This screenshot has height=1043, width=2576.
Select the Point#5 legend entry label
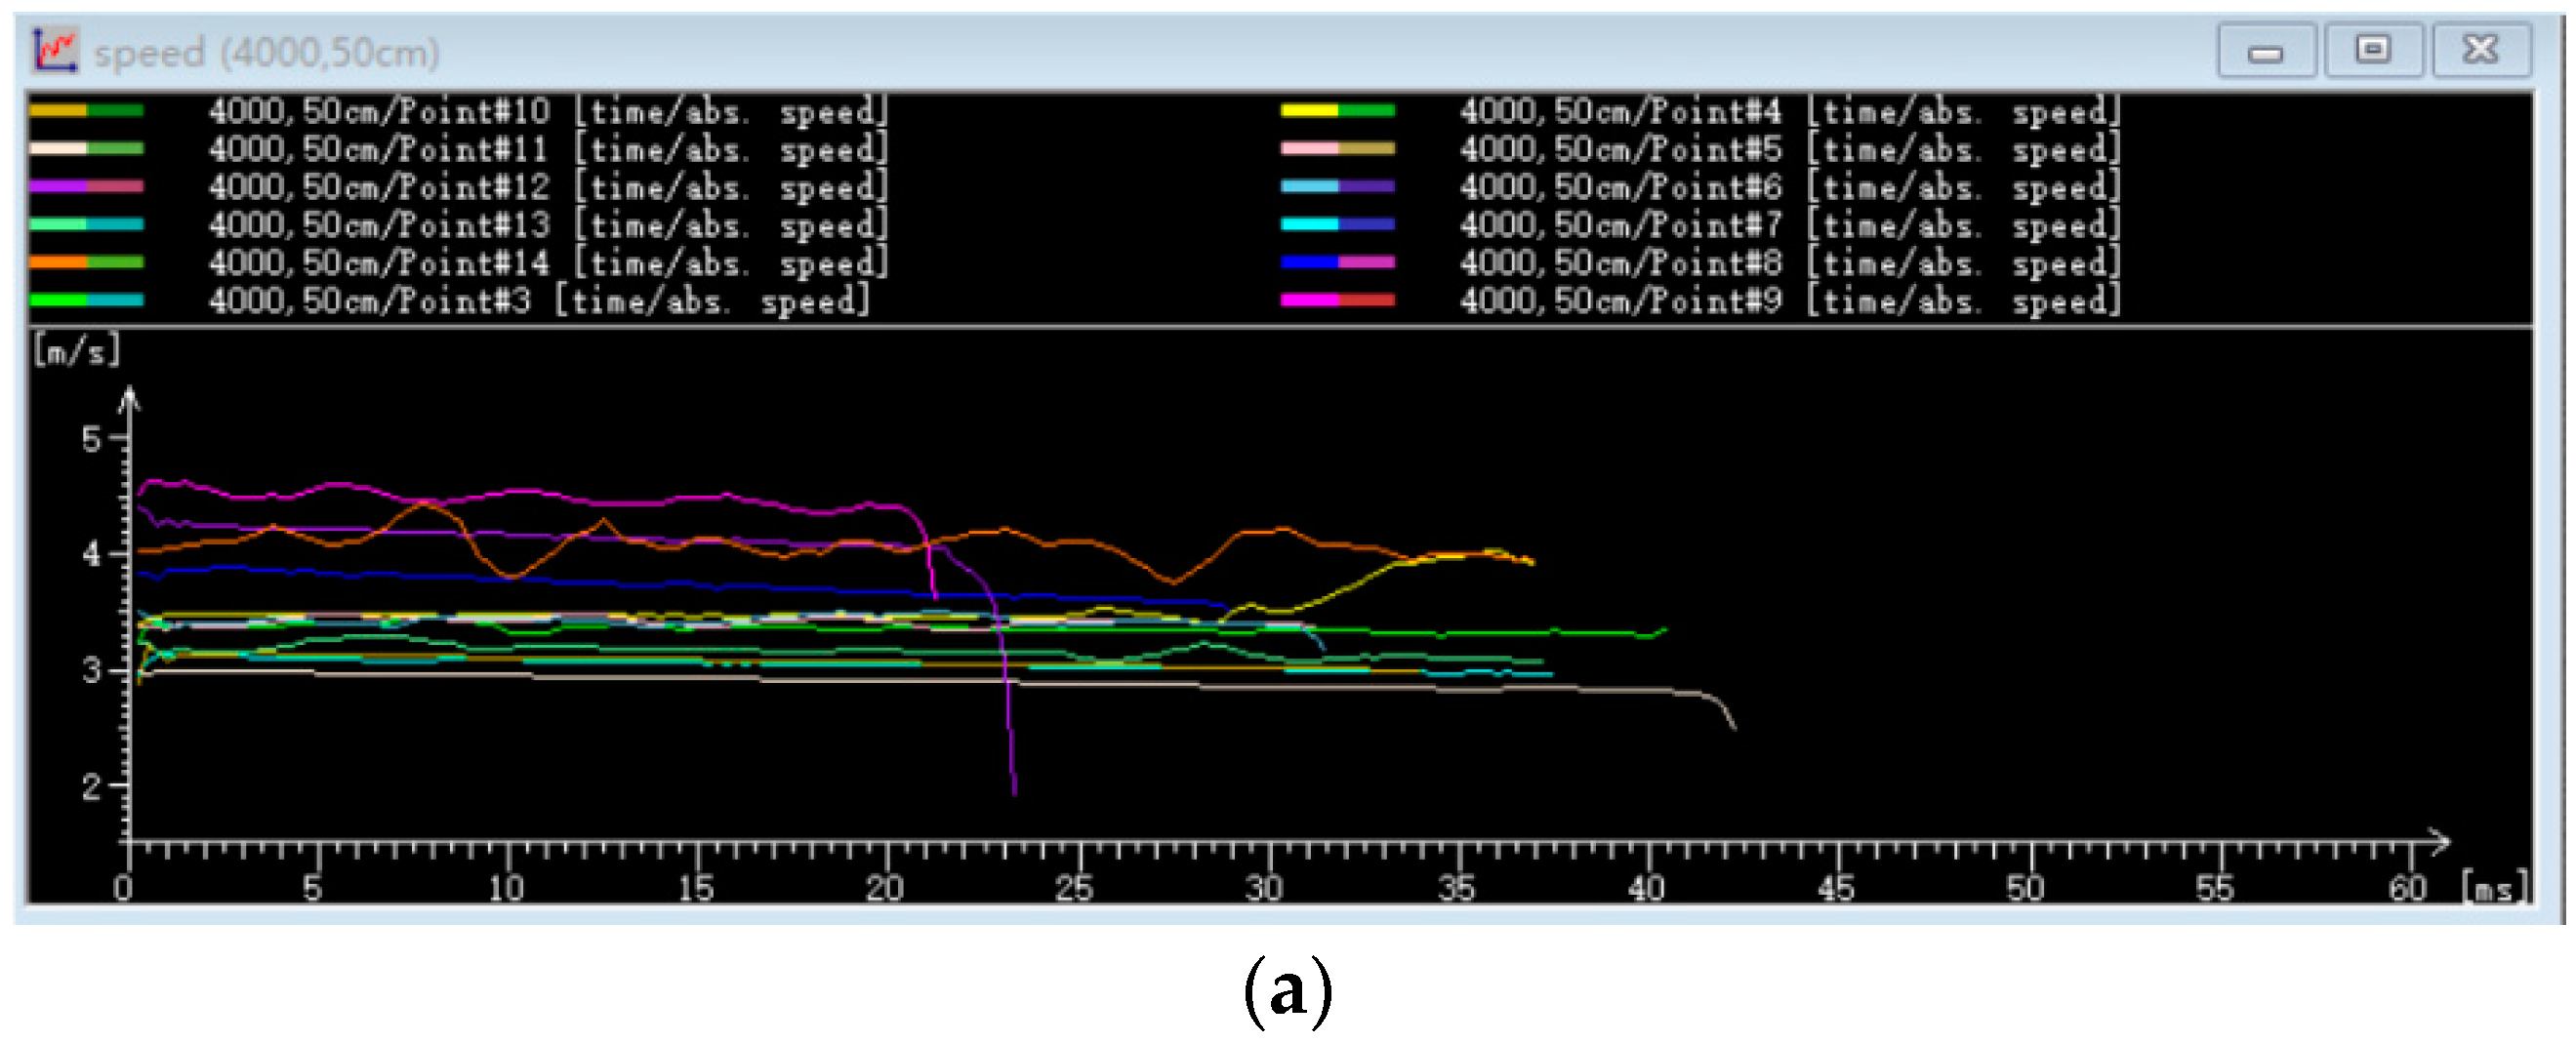(1788, 149)
